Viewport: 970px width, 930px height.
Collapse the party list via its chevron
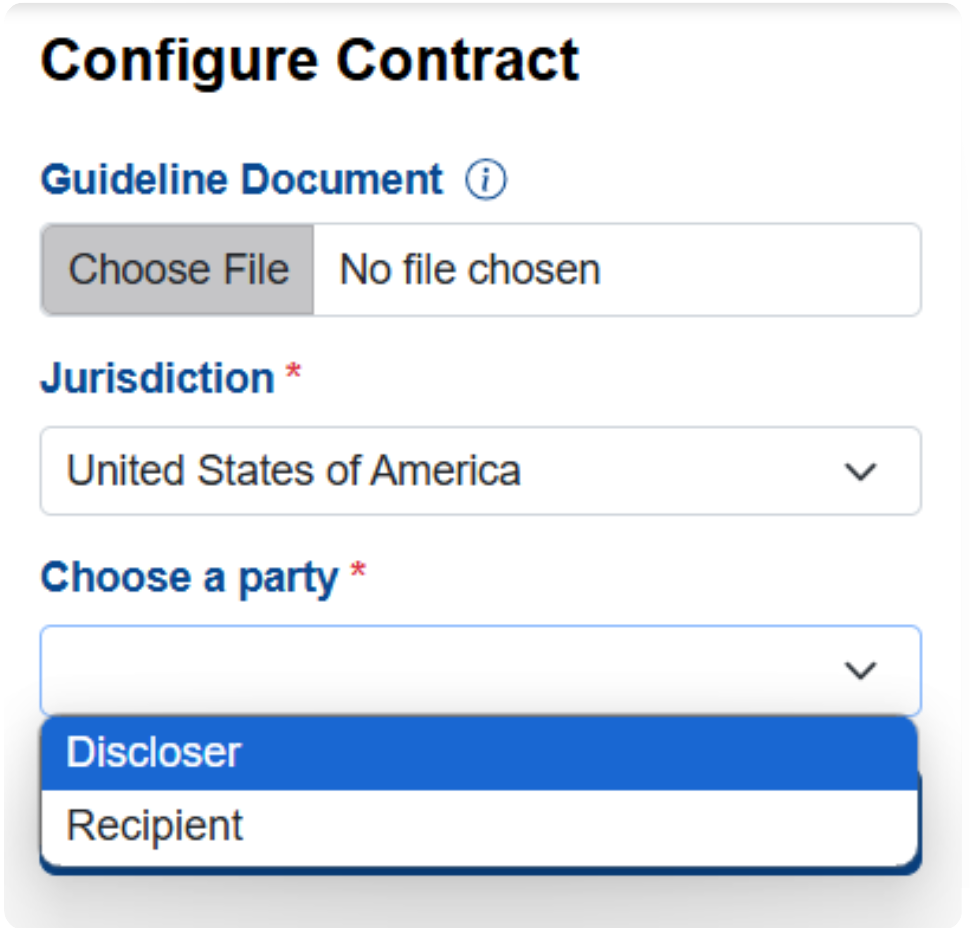[x=861, y=671]
